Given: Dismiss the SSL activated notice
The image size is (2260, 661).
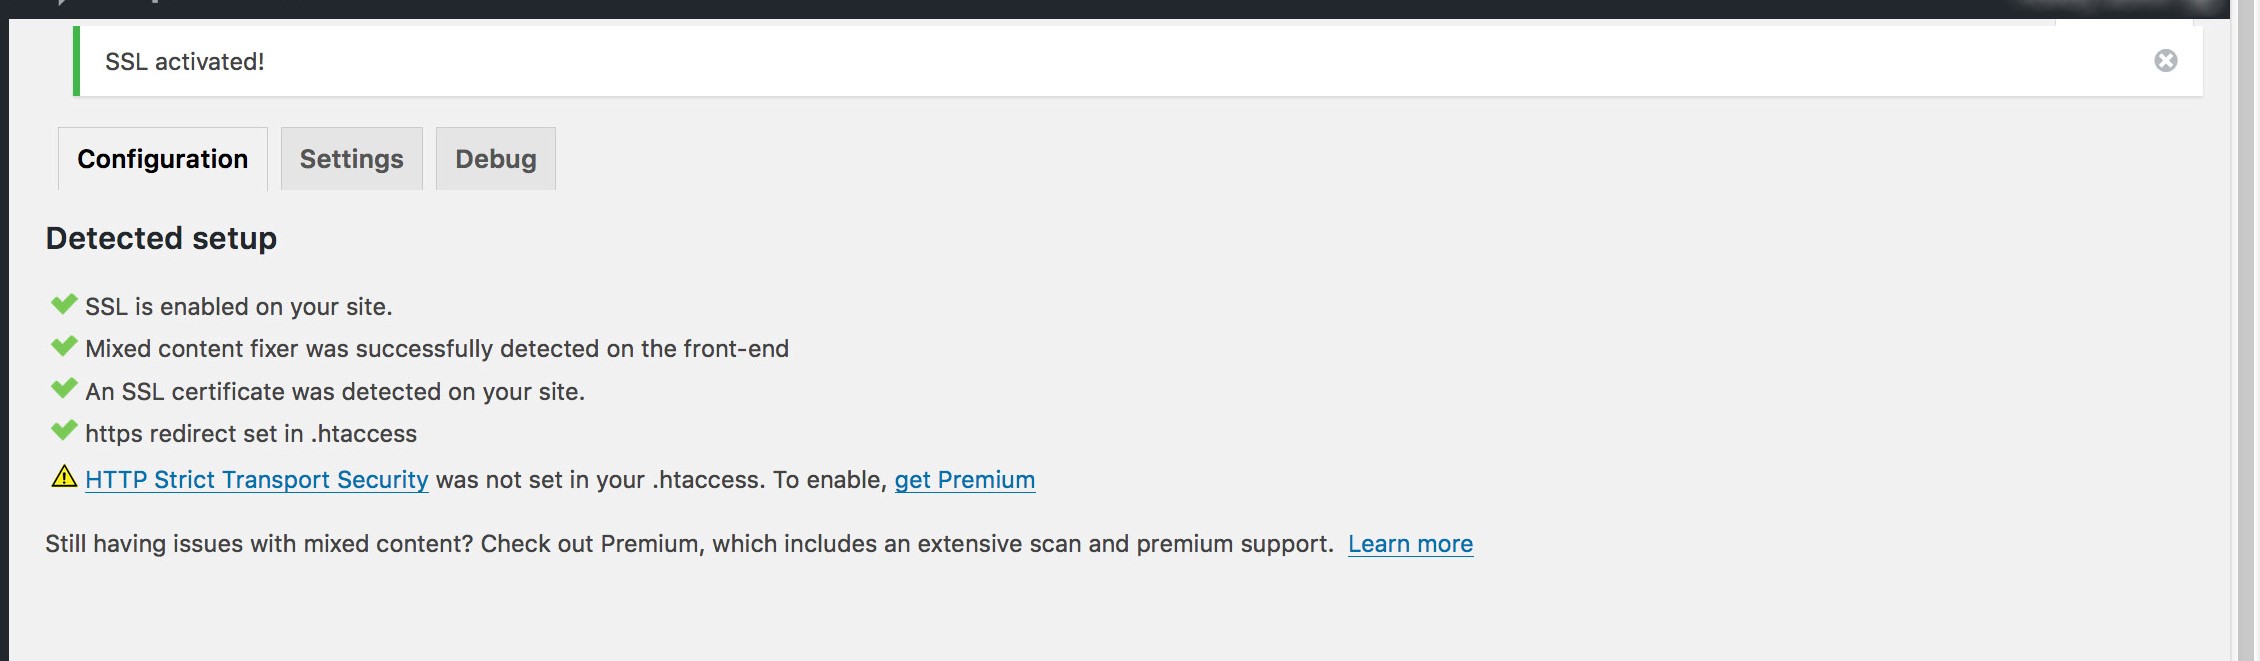Looking at the screenshot, I should pyautogui.click(x=2165, y=61).
